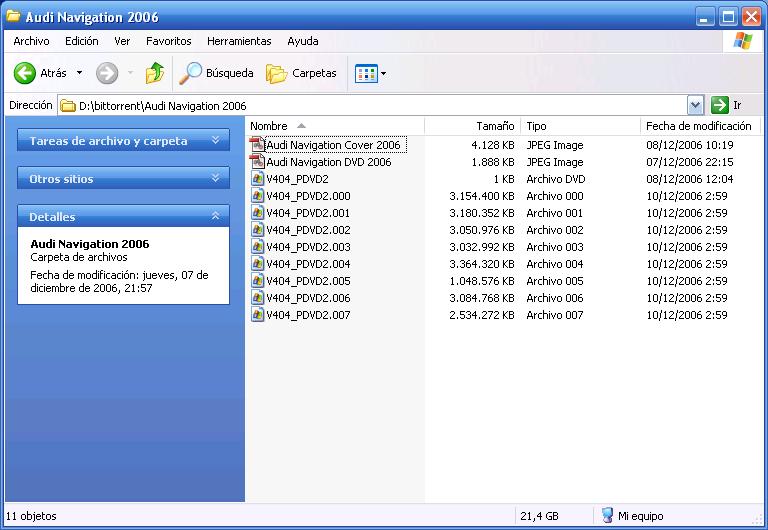
Task: Click Carpeta de archivos in Detalles
Action: click(x=78, y=257)
